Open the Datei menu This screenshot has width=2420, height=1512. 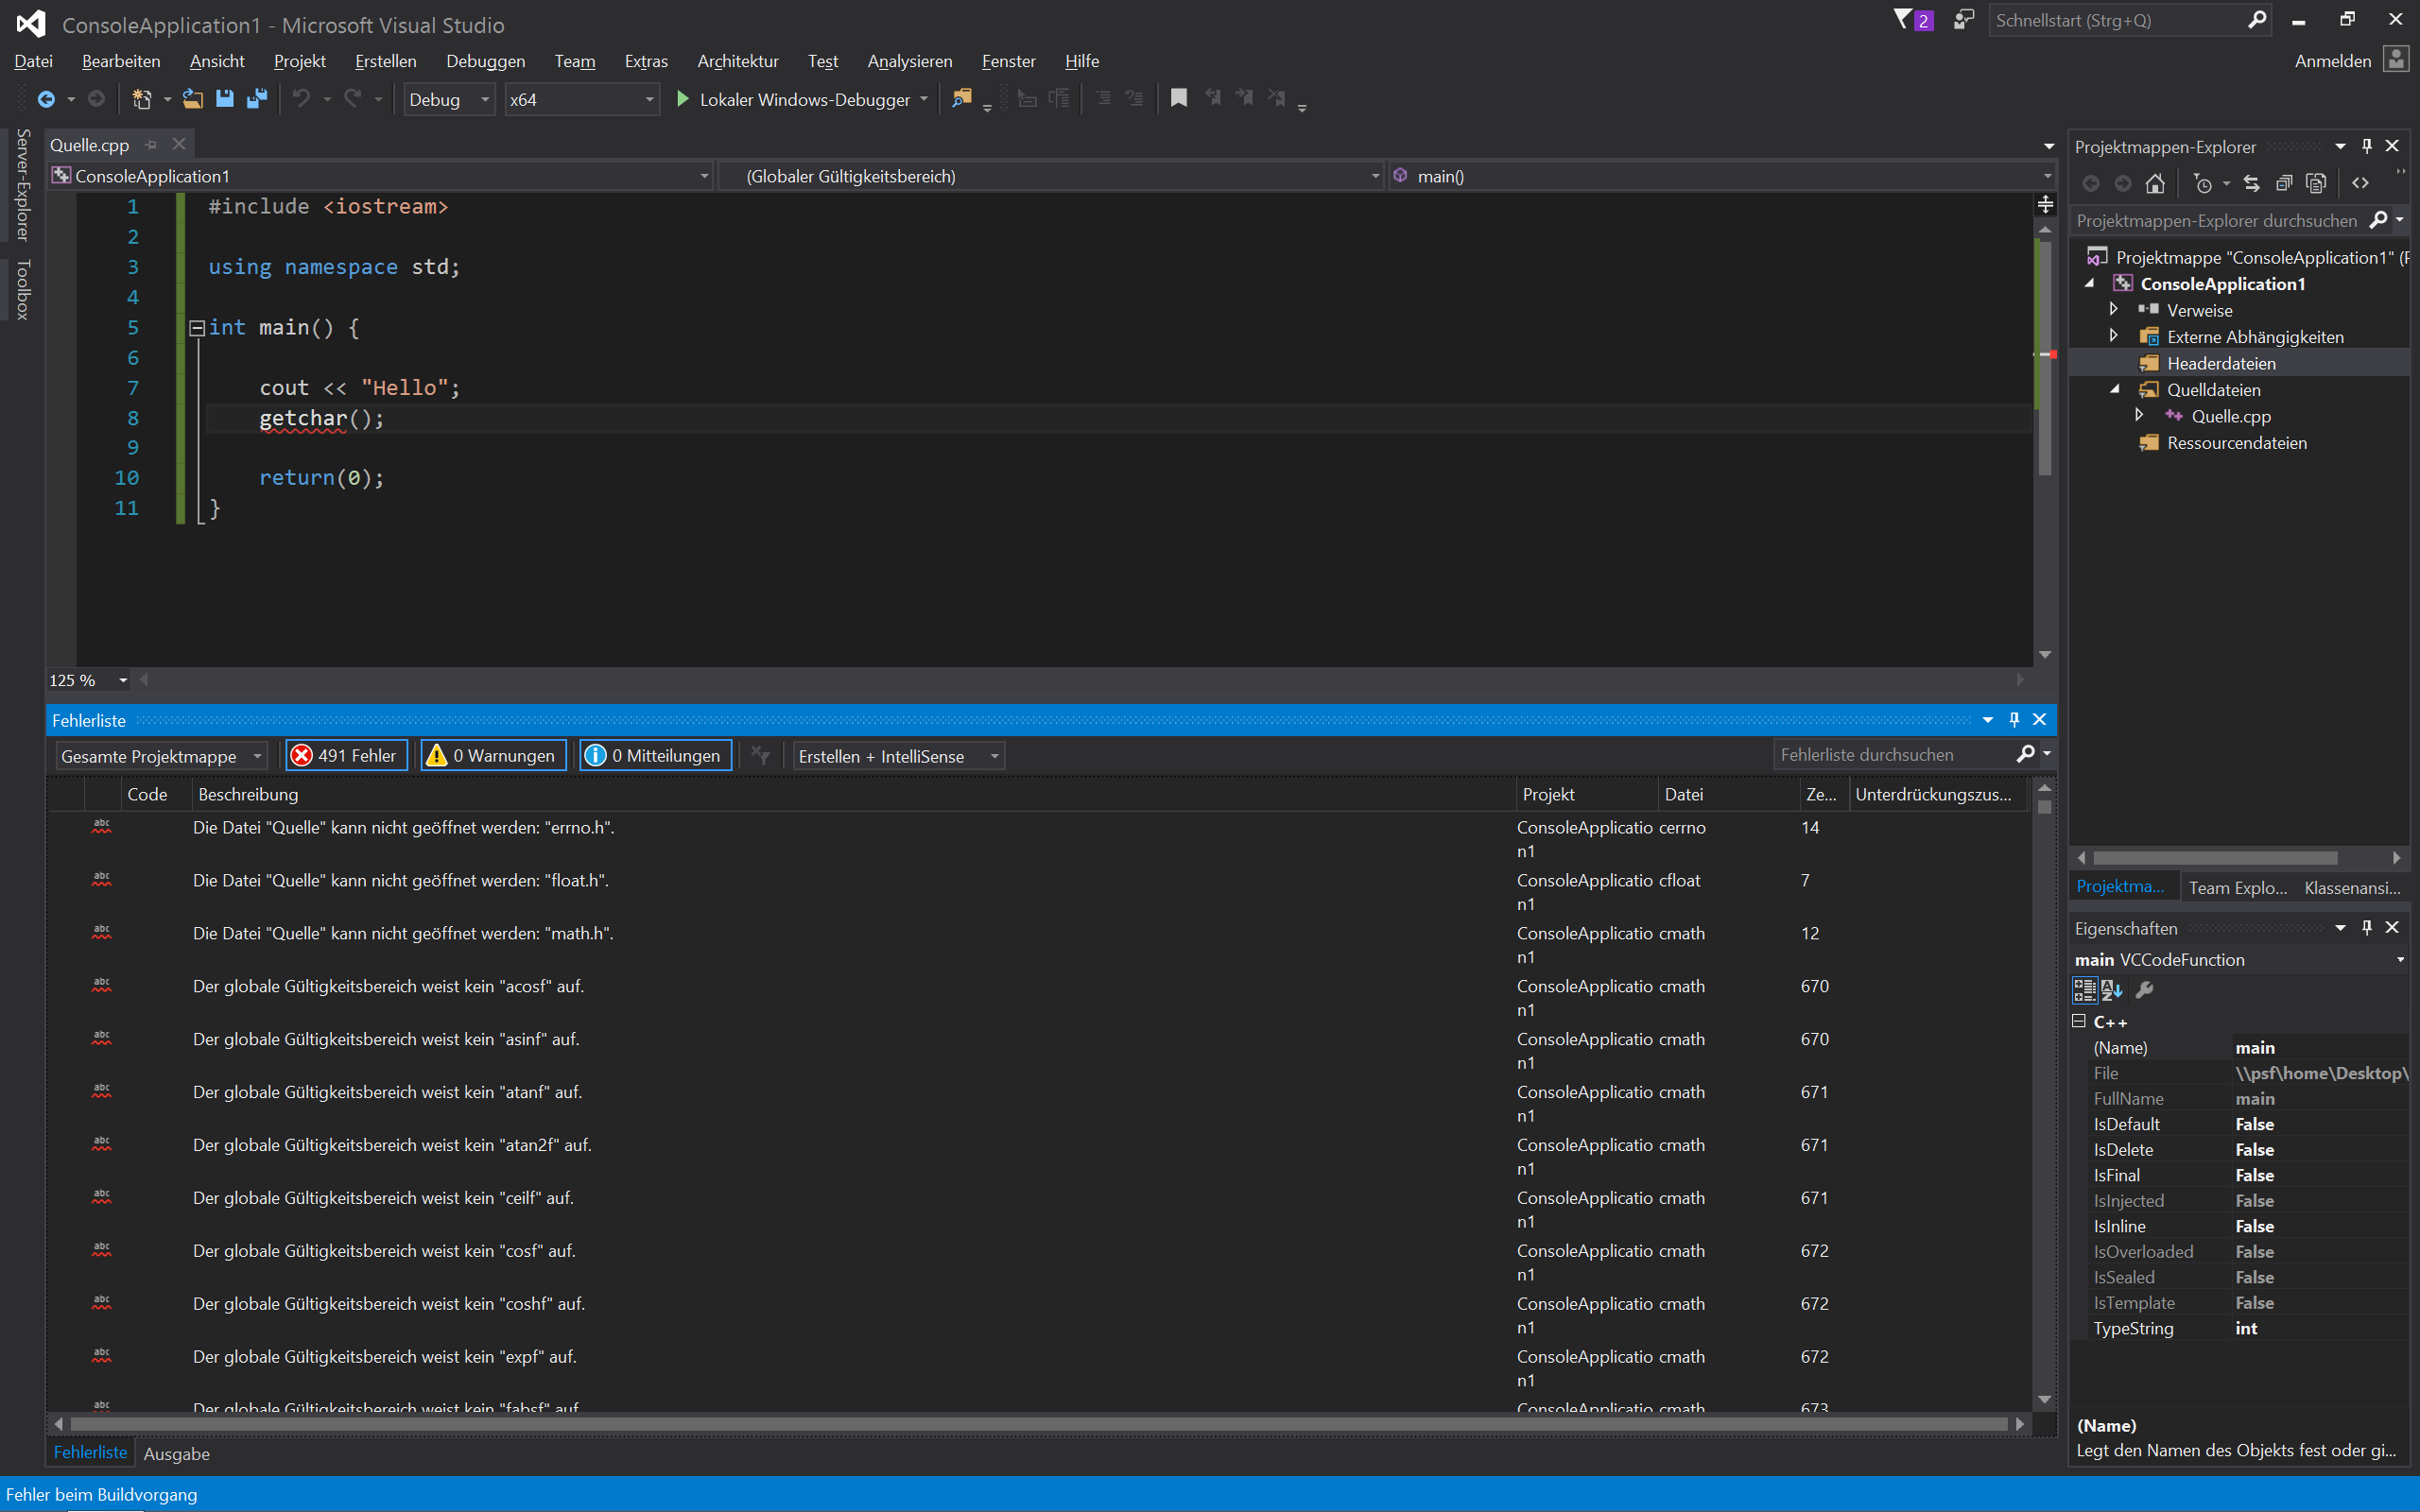coord(33,61)
